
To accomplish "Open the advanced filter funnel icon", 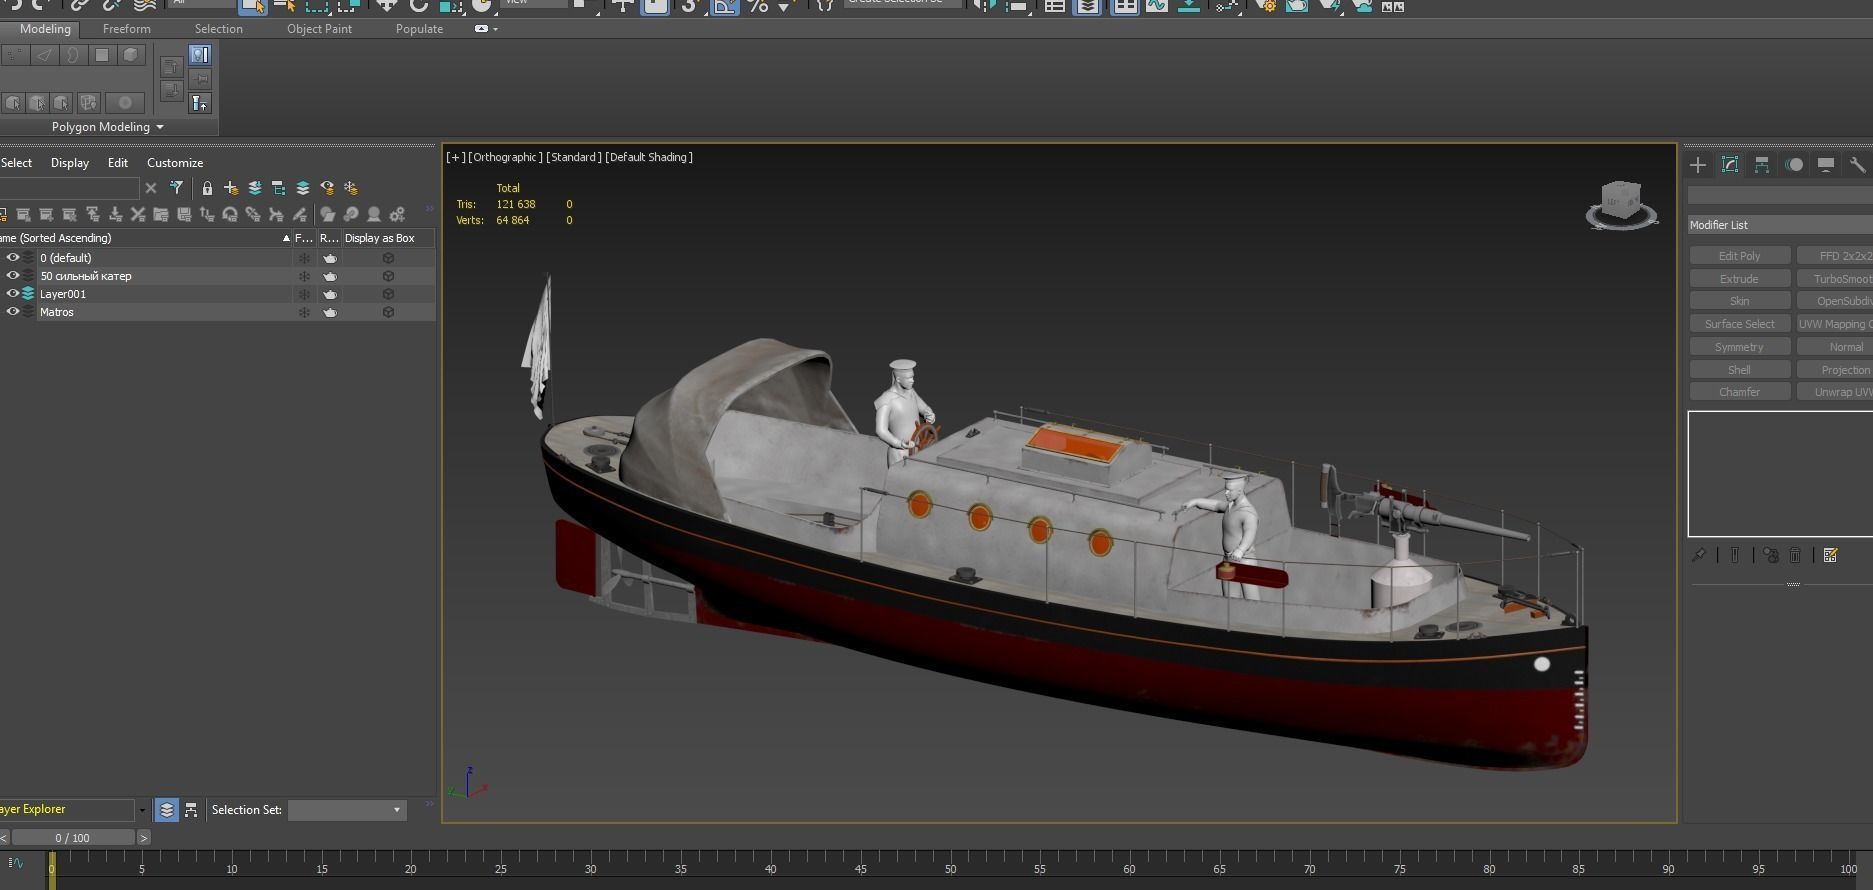I will point(176,188).
